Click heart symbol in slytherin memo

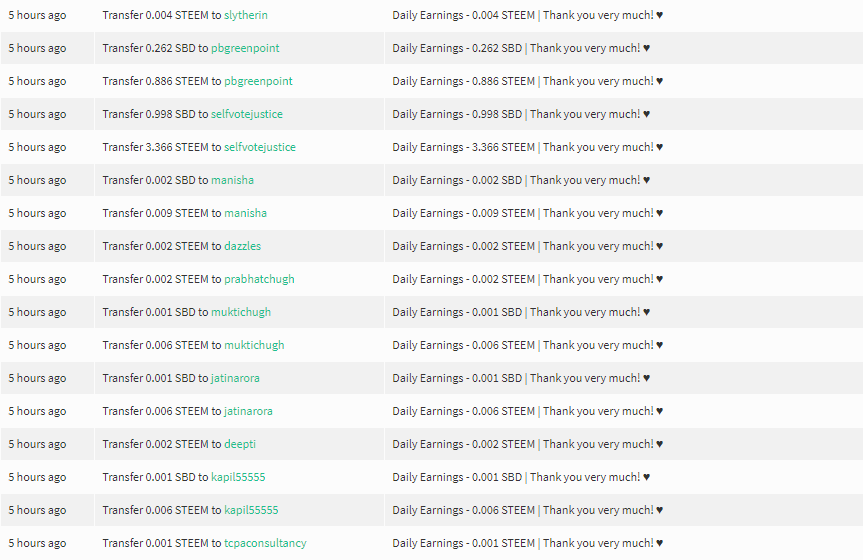659,15
